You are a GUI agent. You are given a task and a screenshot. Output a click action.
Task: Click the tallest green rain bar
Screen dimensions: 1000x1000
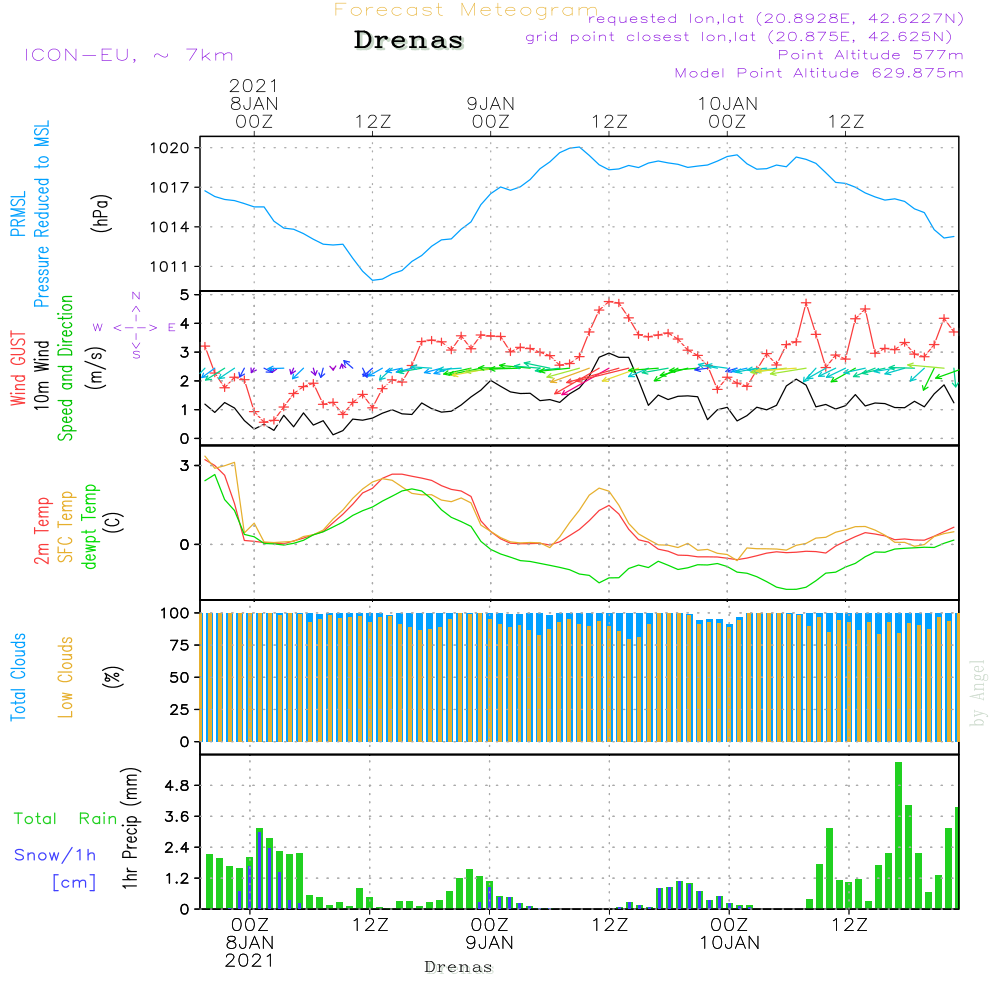click(x=899, y=835)
